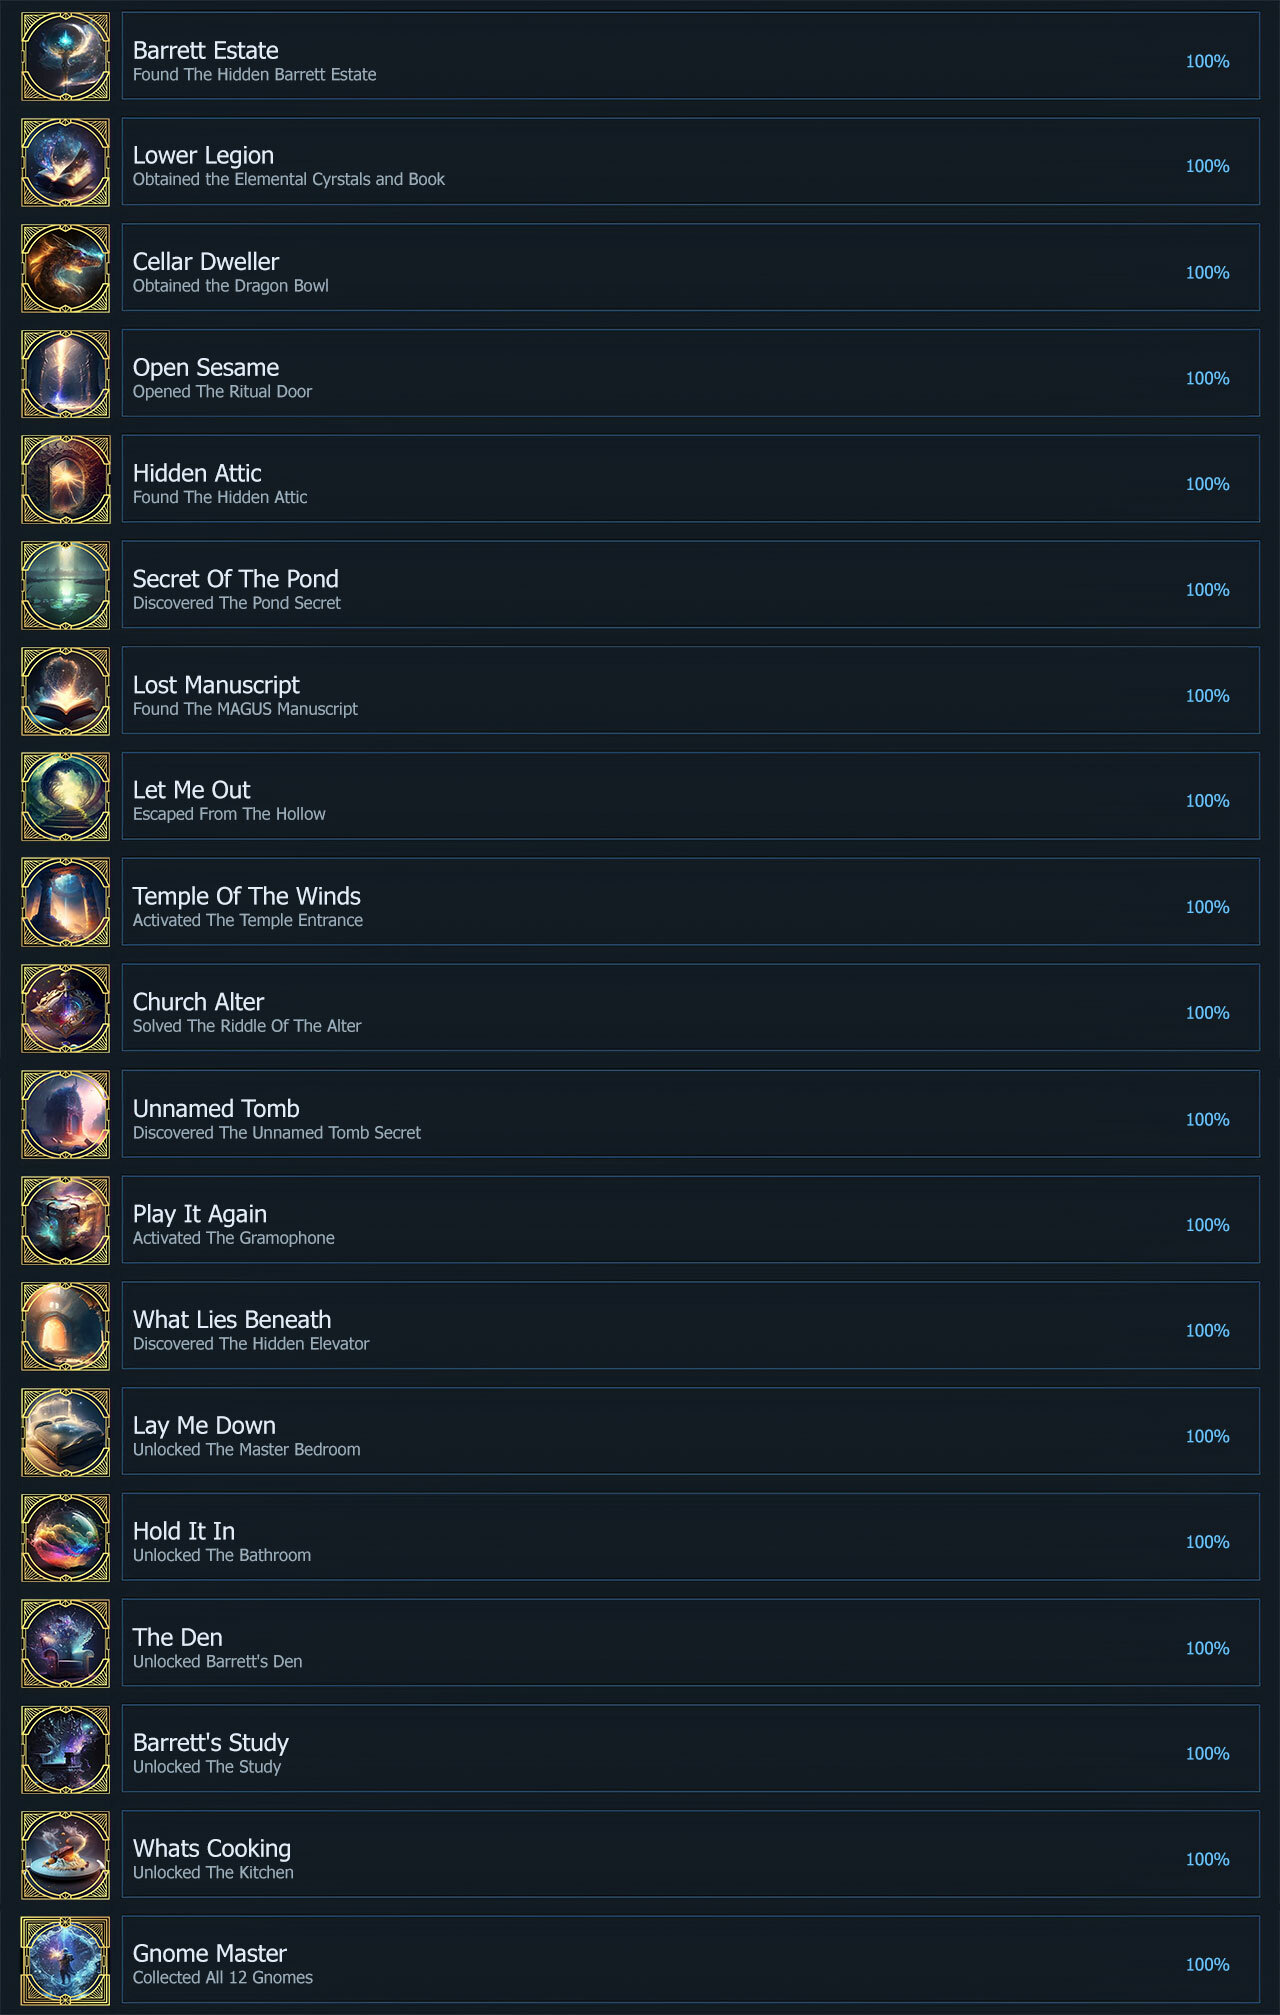Select the Play It Again achievement row
Screen dimensions: 1280x2015
pos(690,1220)
